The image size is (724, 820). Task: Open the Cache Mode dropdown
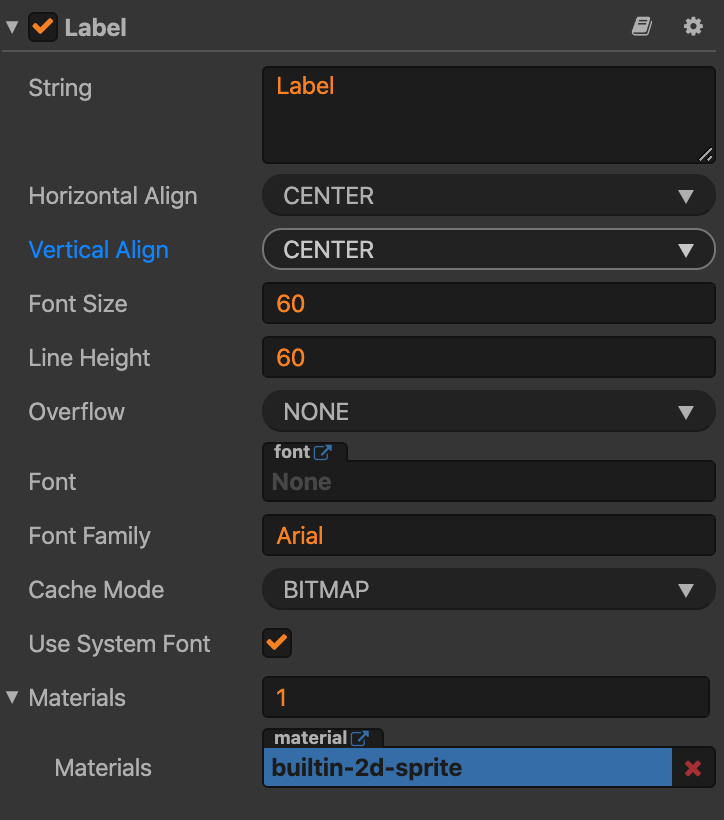pos(488,590)
